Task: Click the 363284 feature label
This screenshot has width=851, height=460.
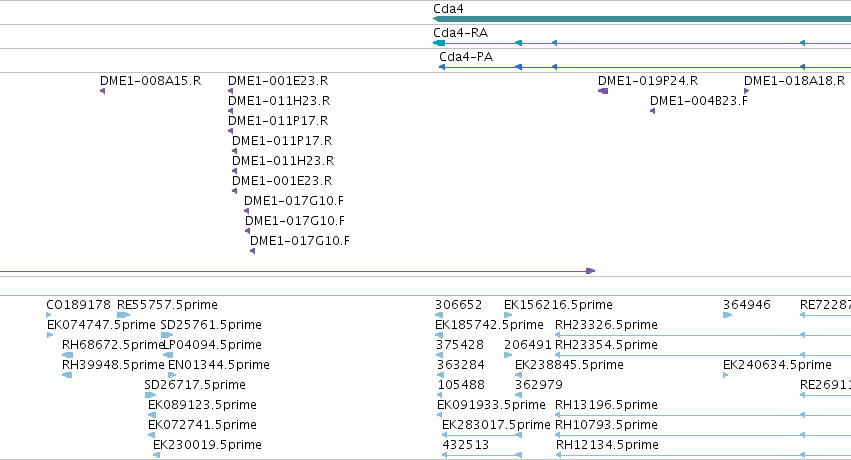Action: (x=461, y=365)
